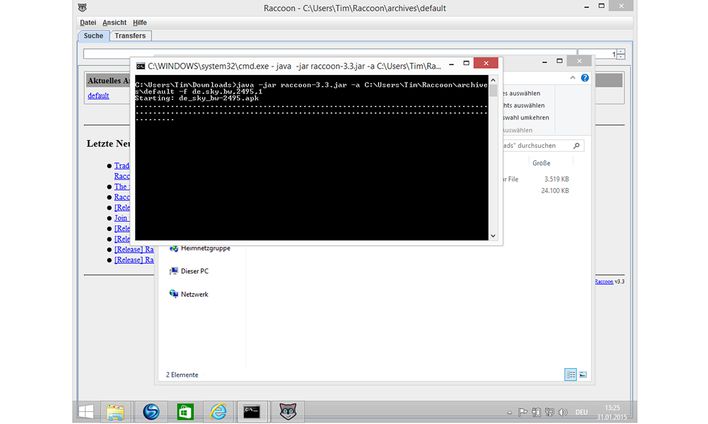Switch to the Raccoon taskbar icon
Image resolution: width=708 pixels, height=424 pixels.
tap(288, 412)
